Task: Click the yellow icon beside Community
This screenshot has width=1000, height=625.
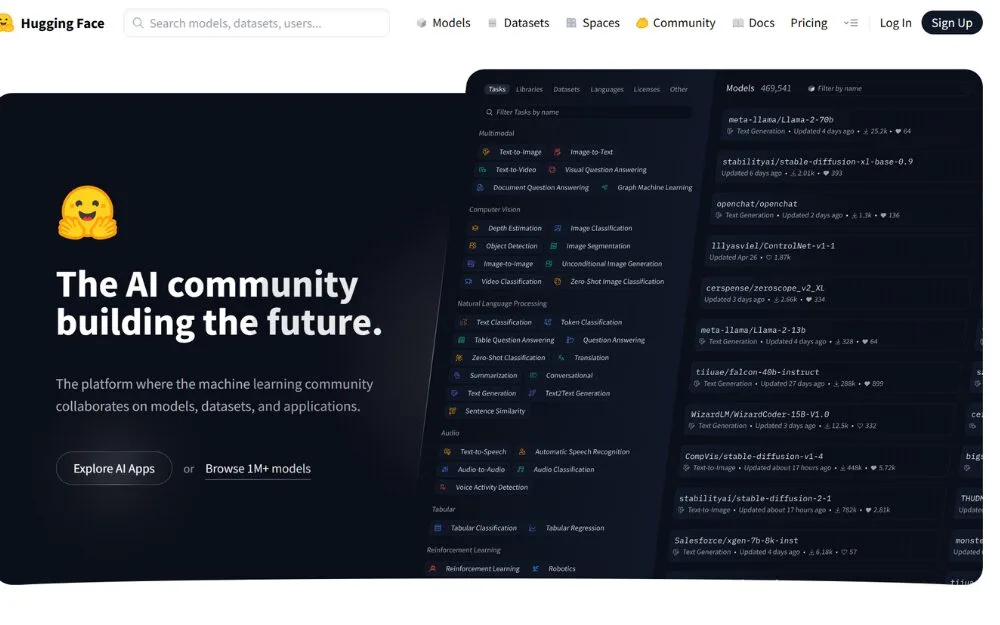Action: 642,23
